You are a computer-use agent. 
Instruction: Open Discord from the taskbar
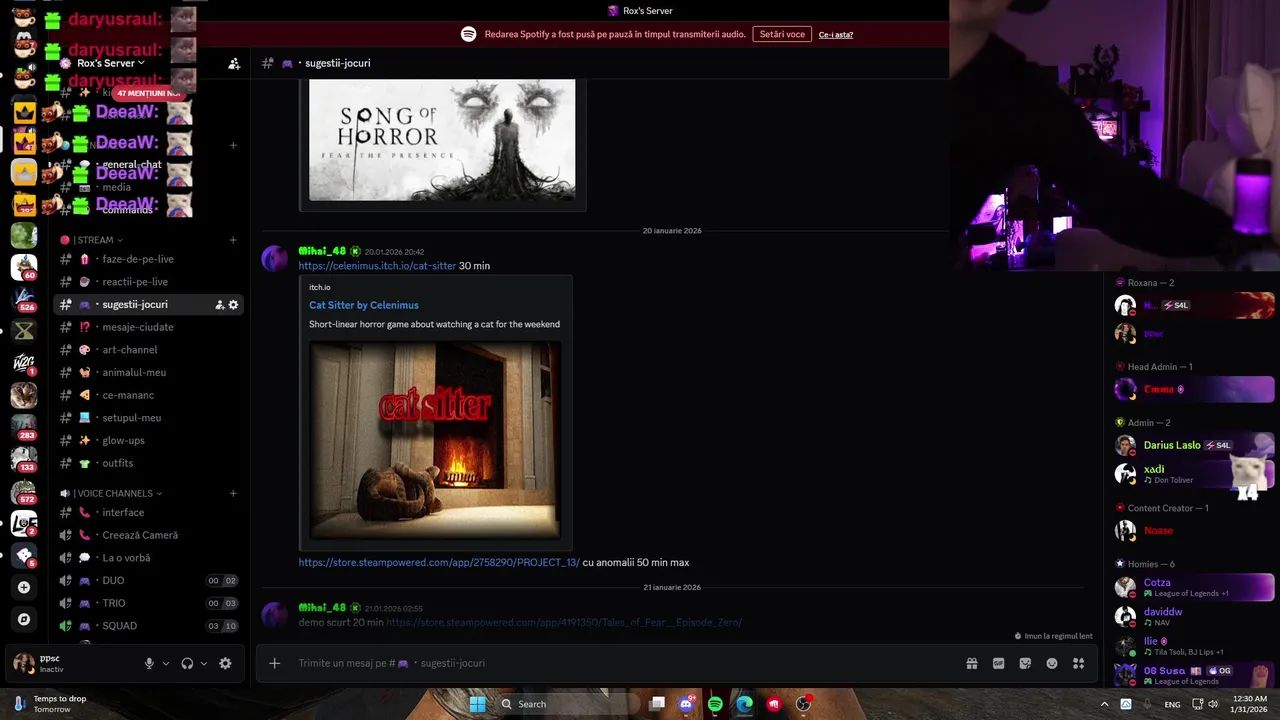pyautogui.click(x=686, y=704)
